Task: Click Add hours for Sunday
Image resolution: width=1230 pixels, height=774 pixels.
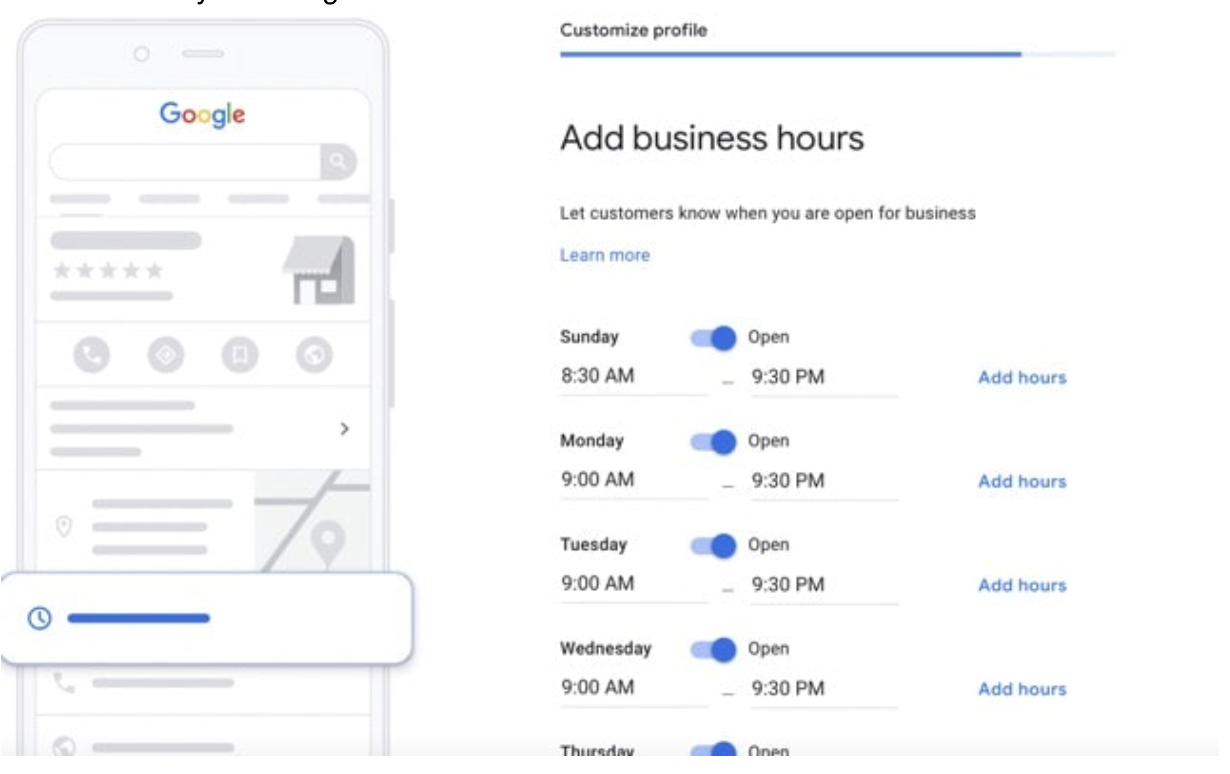Action: (x=1021, y=378)
